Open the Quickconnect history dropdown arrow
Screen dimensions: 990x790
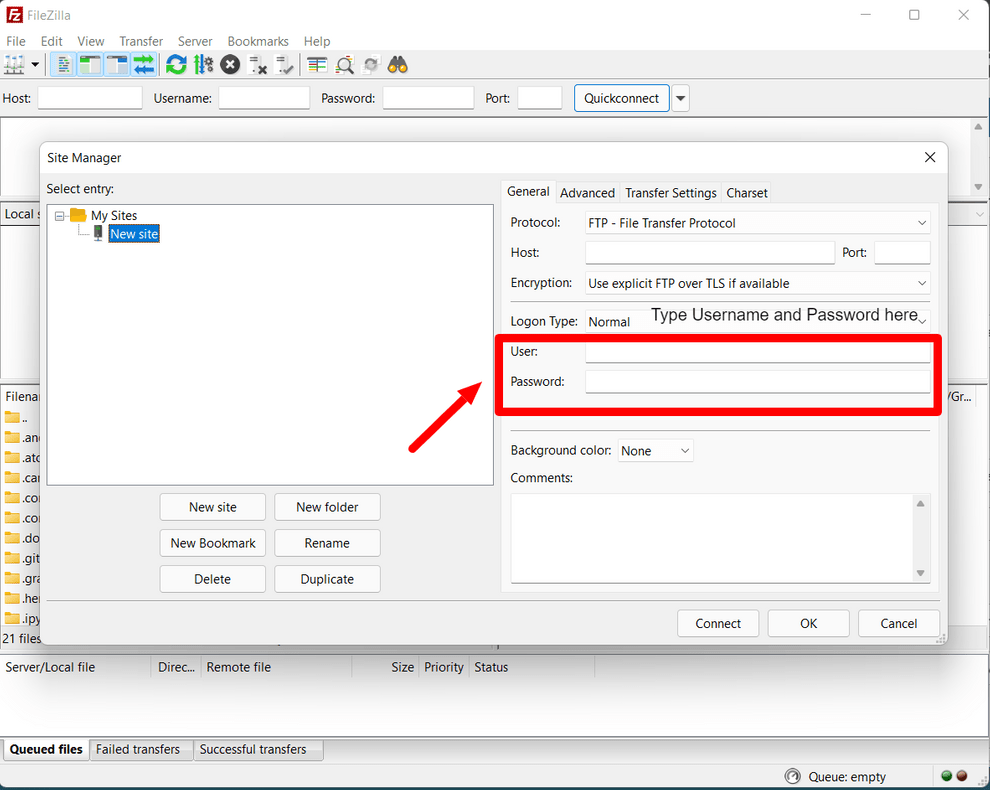click(681, 98)
